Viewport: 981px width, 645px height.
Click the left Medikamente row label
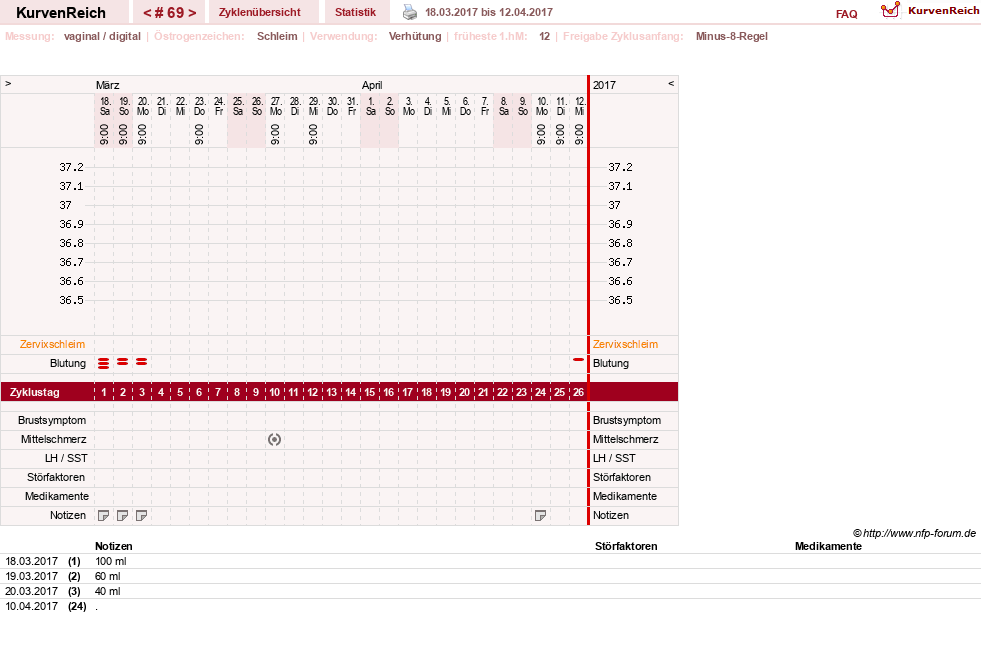[57, 496]
